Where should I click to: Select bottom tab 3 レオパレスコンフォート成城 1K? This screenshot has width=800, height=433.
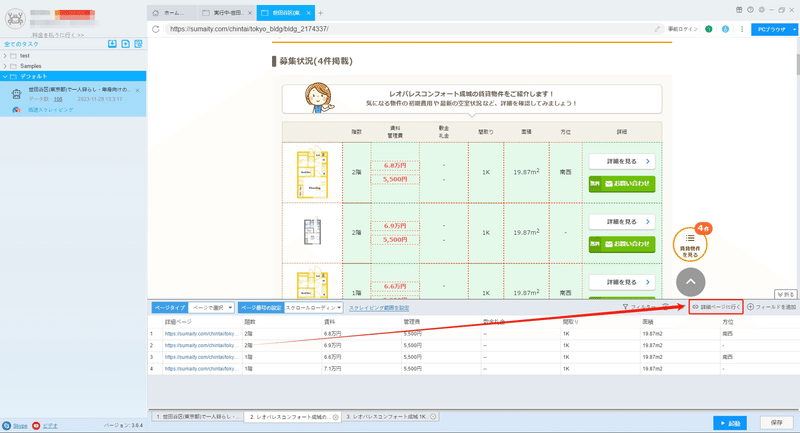pos(391,417)
